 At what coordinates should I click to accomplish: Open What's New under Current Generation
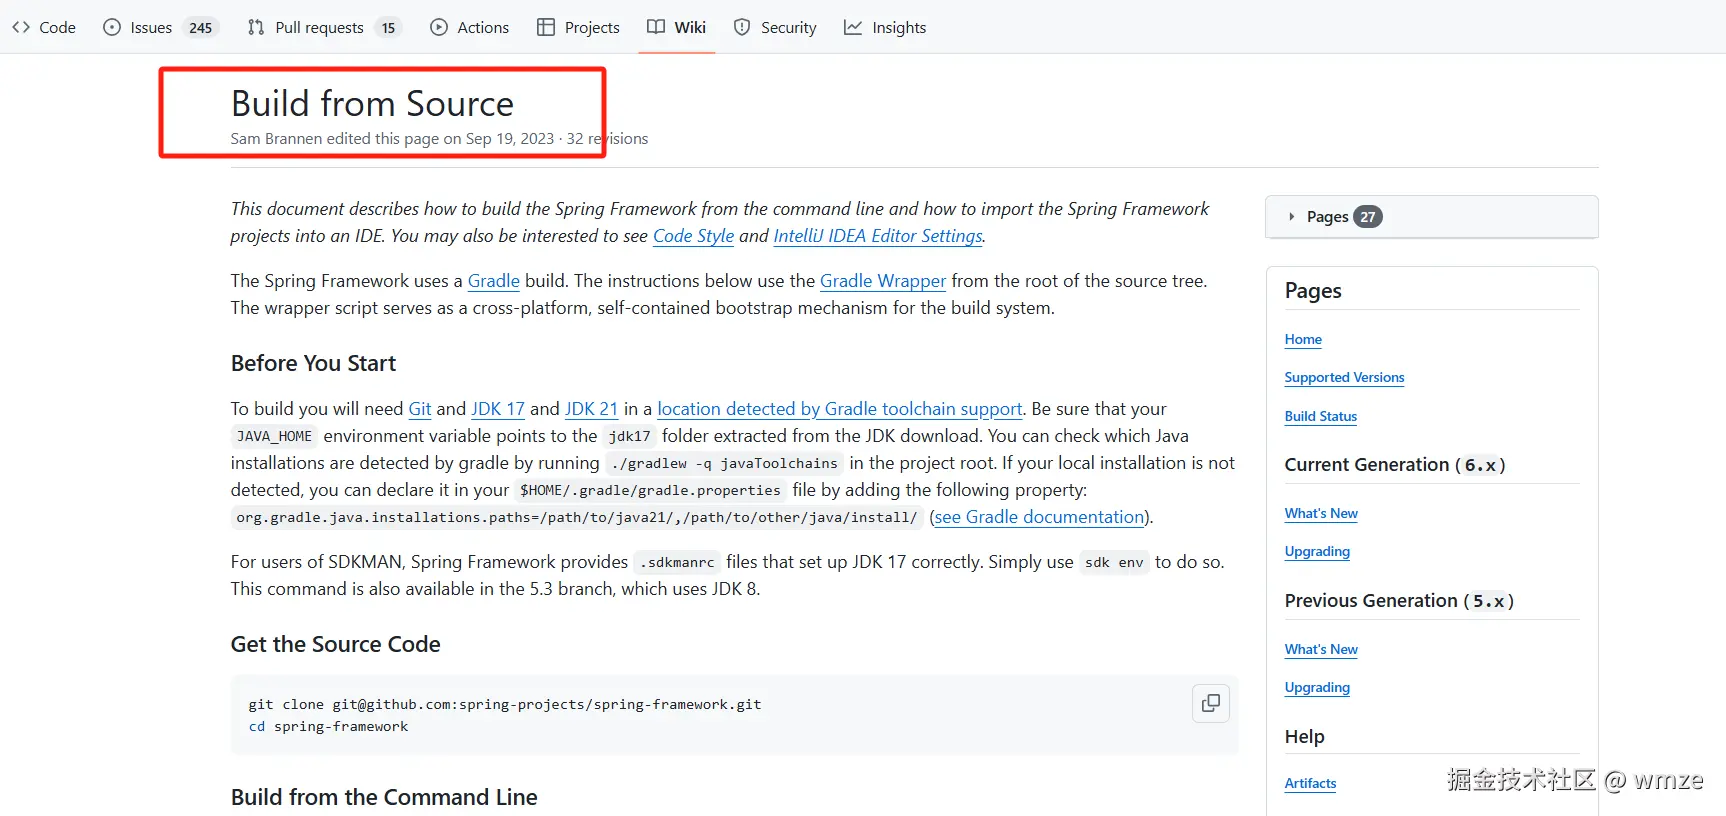coord(1321,514)
